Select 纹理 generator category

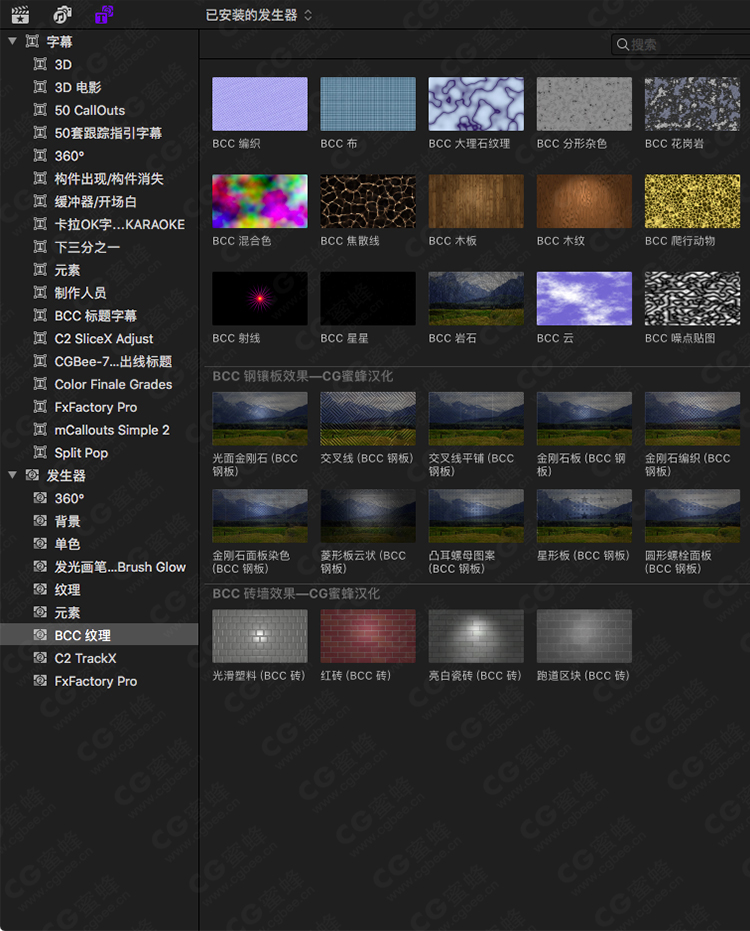click(x=99, y=590)
